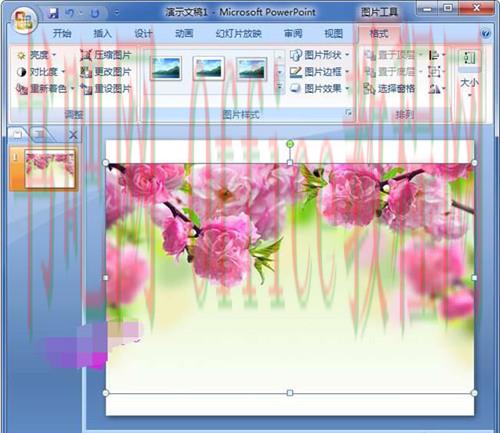Open the 亮度 brightness dropdown

pyautogui.click(x=36, y=55)
